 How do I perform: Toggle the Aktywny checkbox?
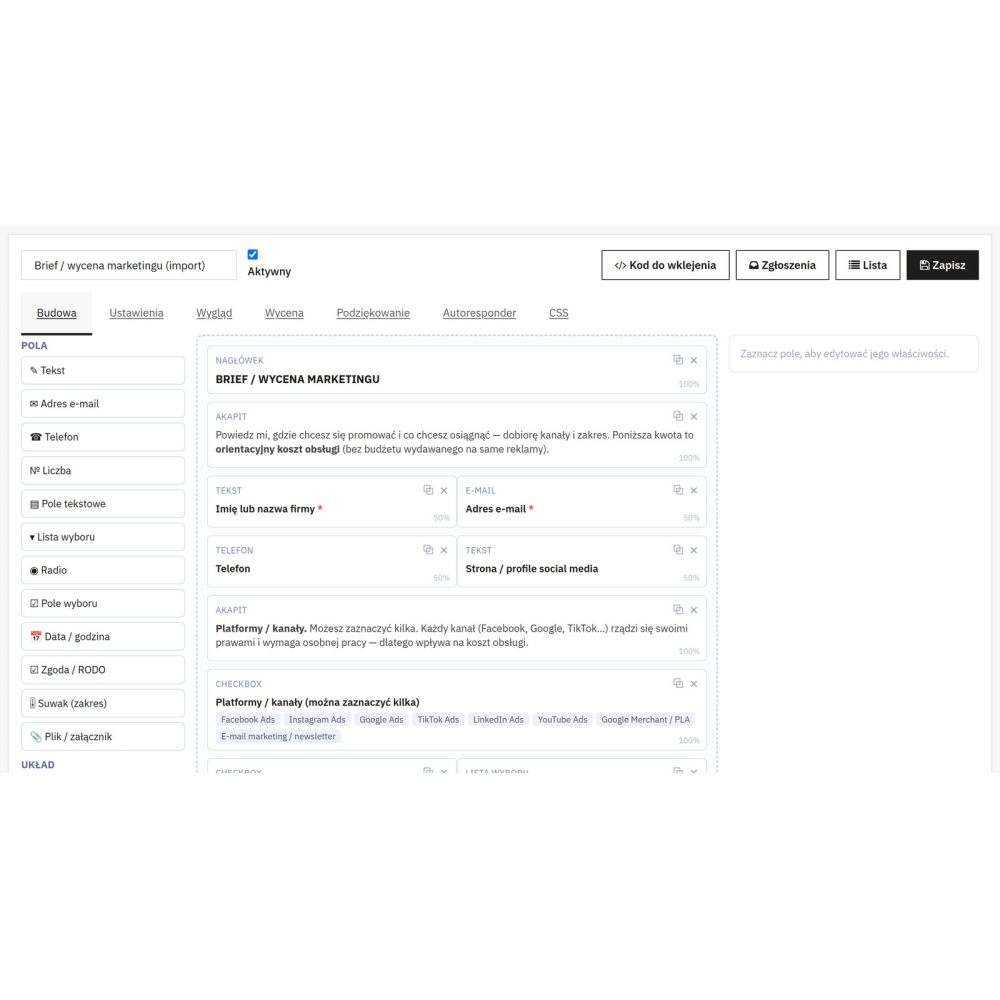253,254
